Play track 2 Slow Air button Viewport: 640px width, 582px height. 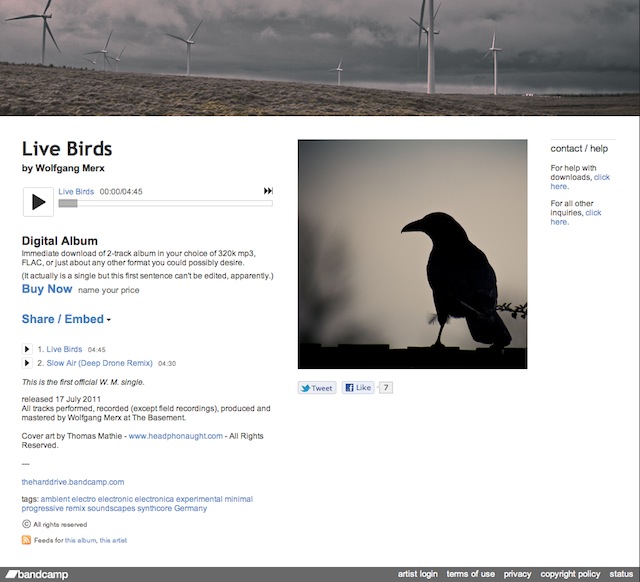(27, 363)
